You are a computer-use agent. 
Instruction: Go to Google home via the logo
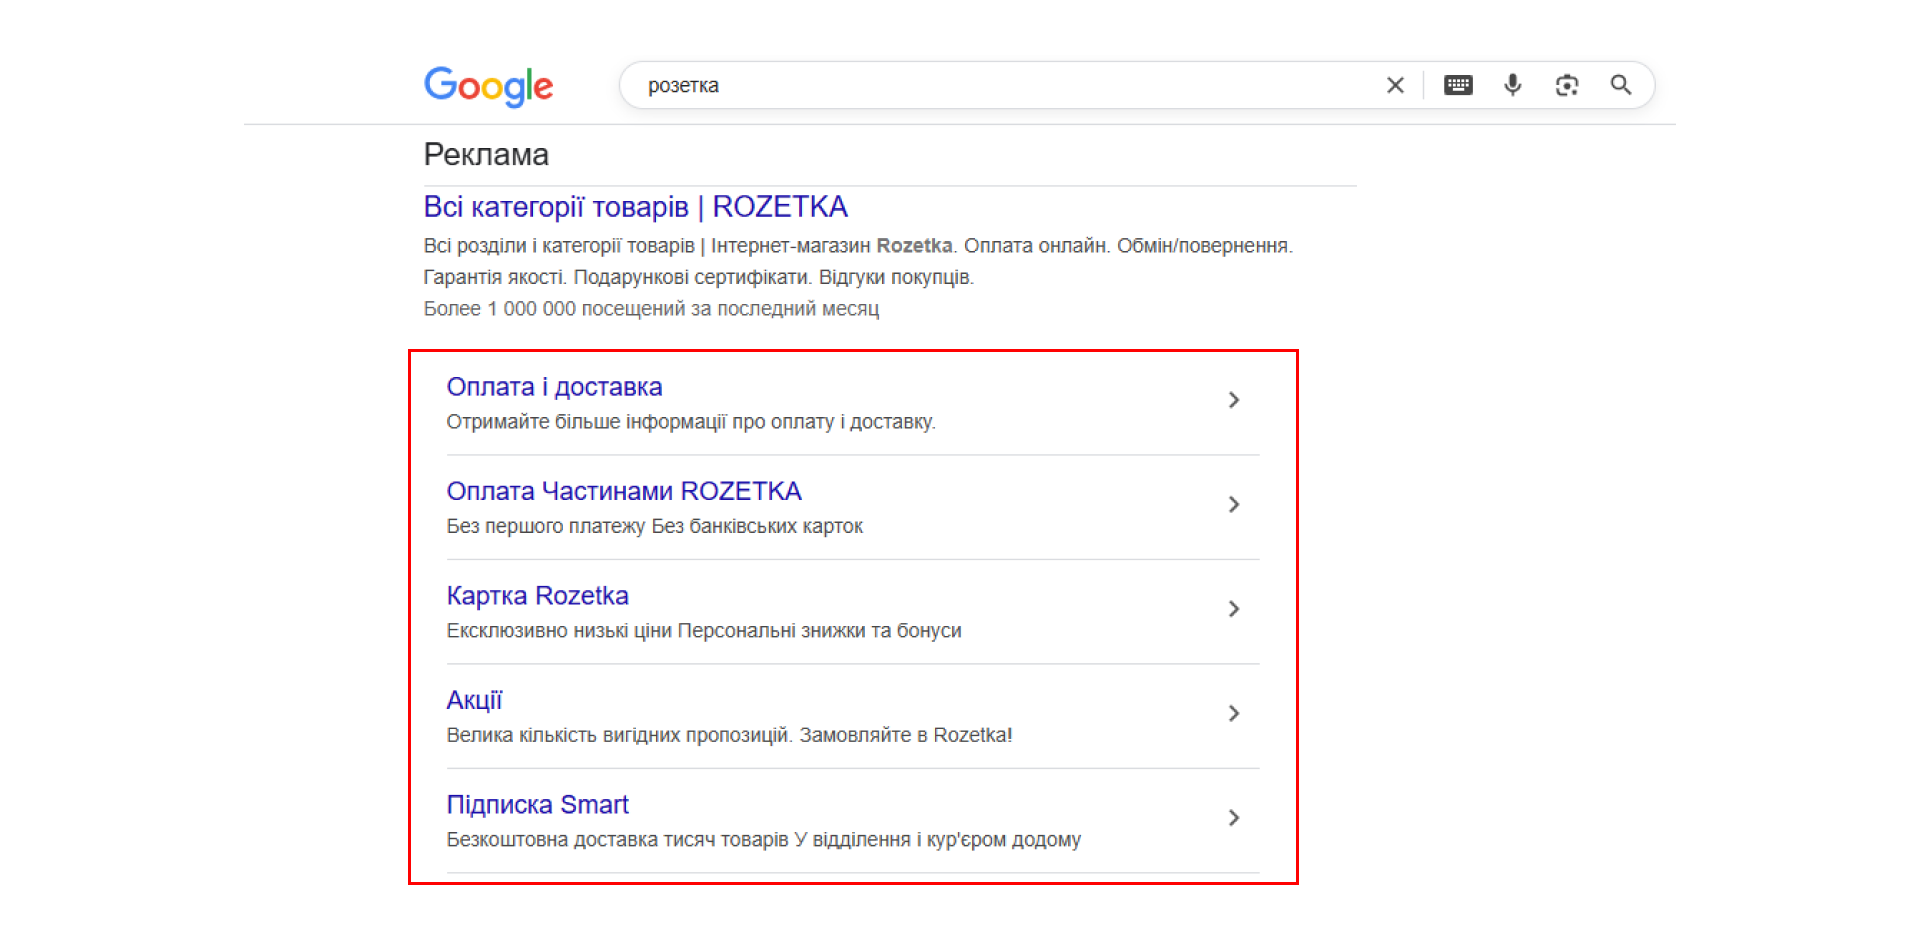point(489,86)
